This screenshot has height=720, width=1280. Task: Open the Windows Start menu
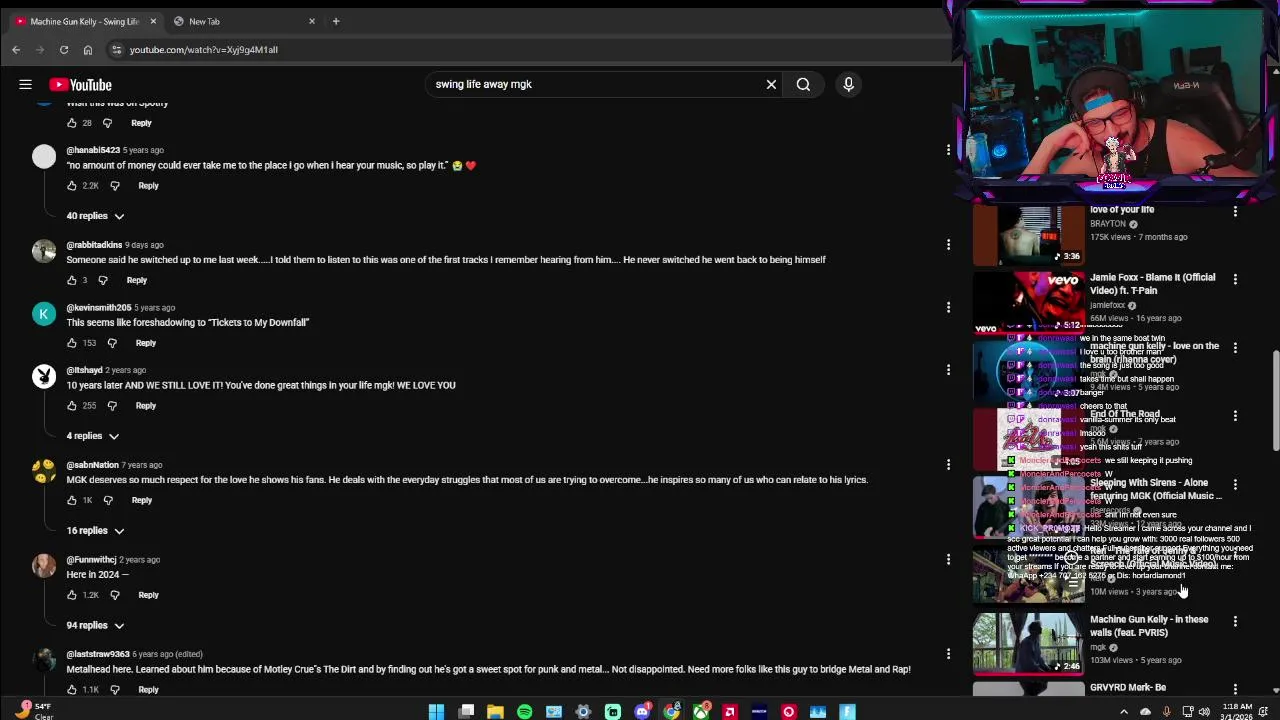tap(436, 712)
